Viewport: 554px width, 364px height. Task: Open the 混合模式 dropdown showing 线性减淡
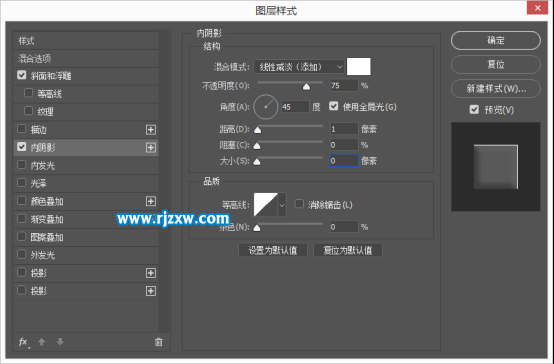point(299,66)
